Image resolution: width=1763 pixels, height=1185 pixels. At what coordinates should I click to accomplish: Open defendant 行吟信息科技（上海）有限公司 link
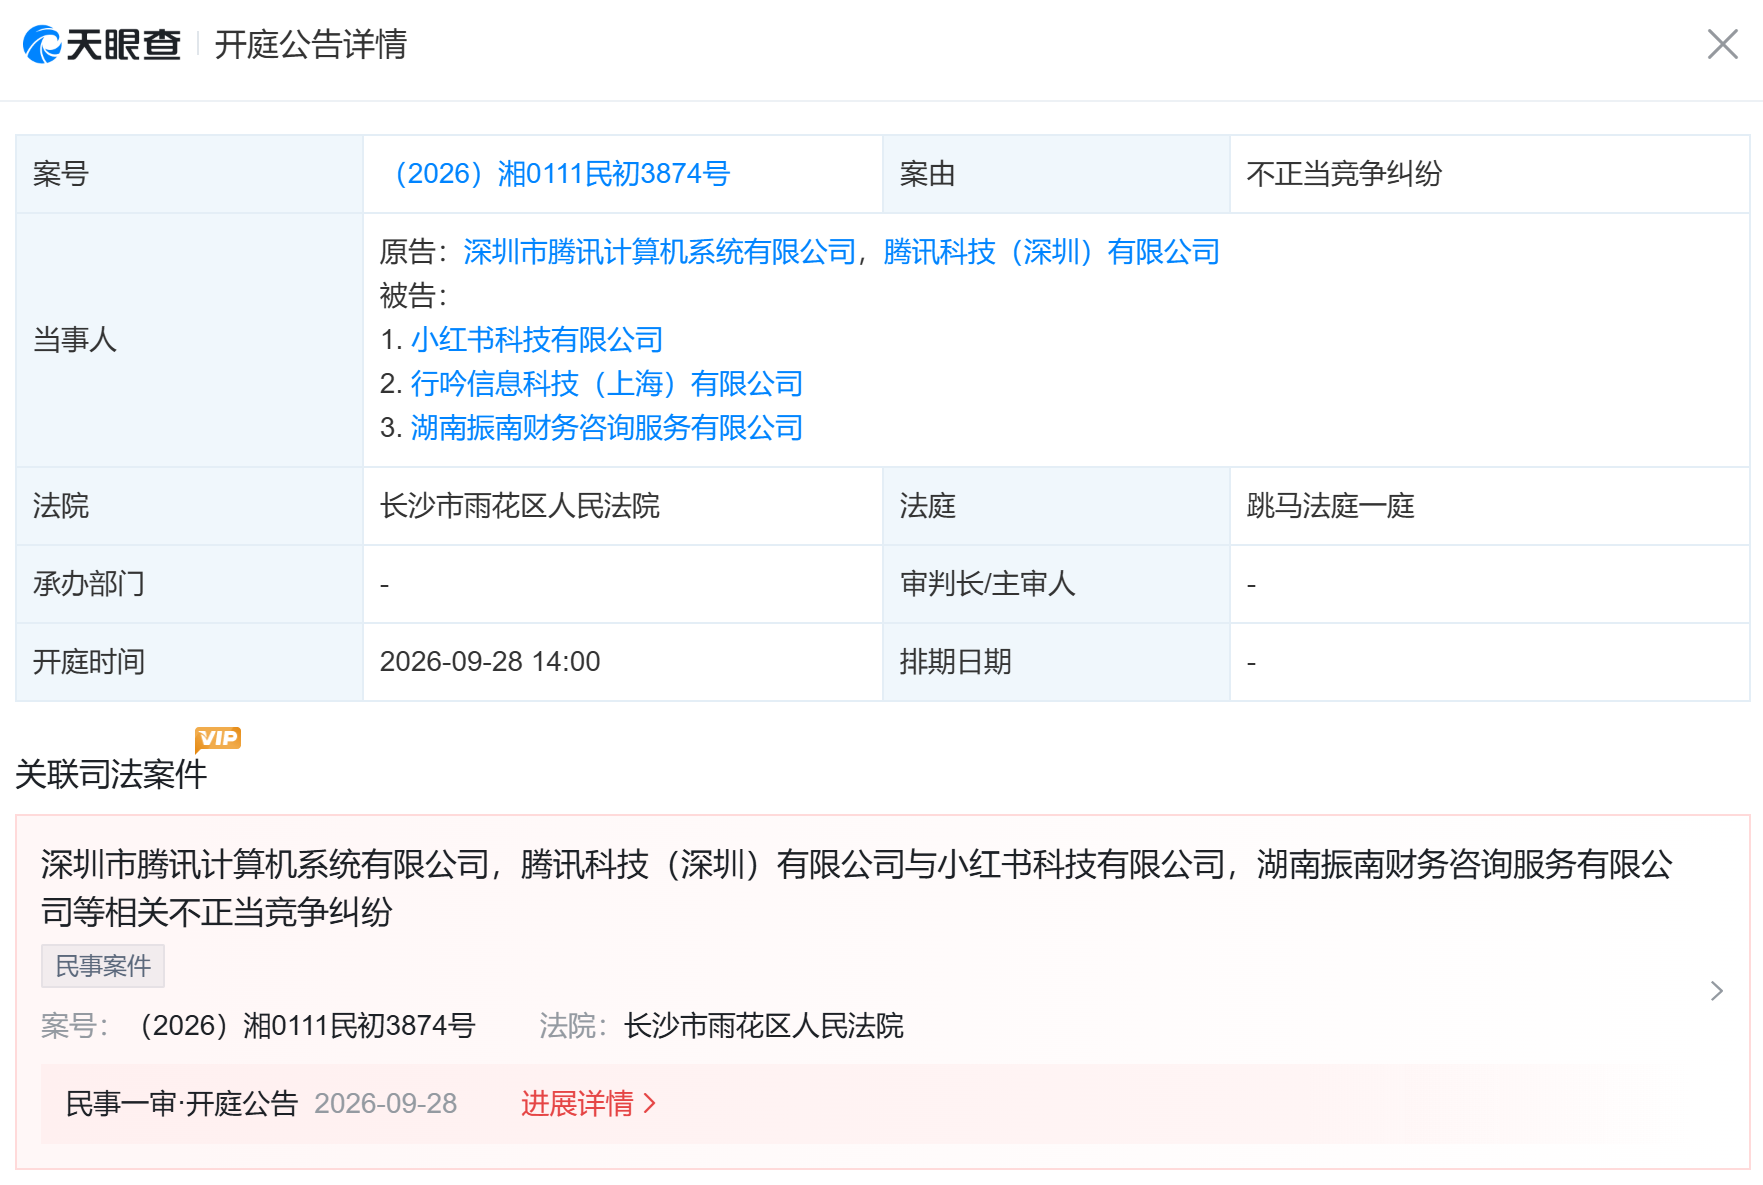607,384
